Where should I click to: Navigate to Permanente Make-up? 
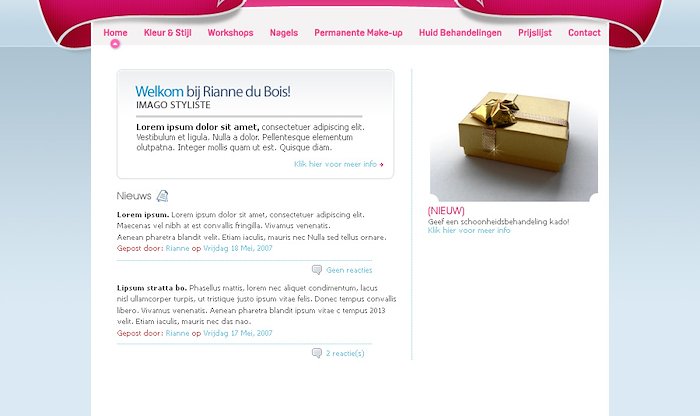pyautogui.click(x=358, y=33)
